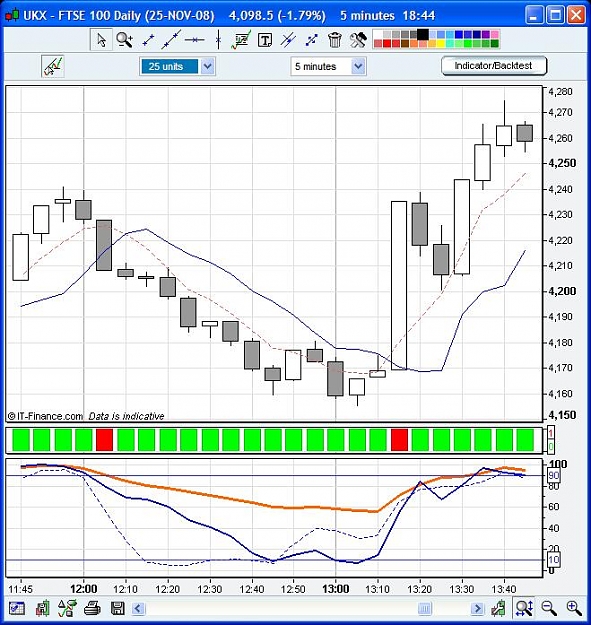This screenshot has height=625, width=591.
Task: Click the horizontal scrollbar thumb handle
Action: (x=425, y=609)
